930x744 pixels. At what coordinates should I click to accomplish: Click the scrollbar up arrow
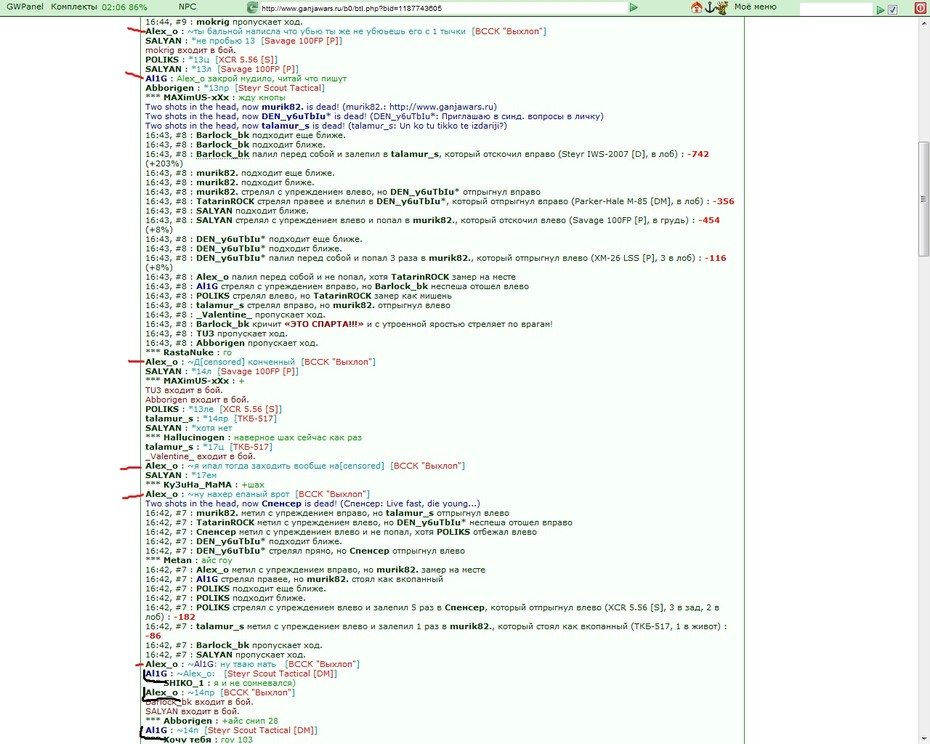point(924,24)
